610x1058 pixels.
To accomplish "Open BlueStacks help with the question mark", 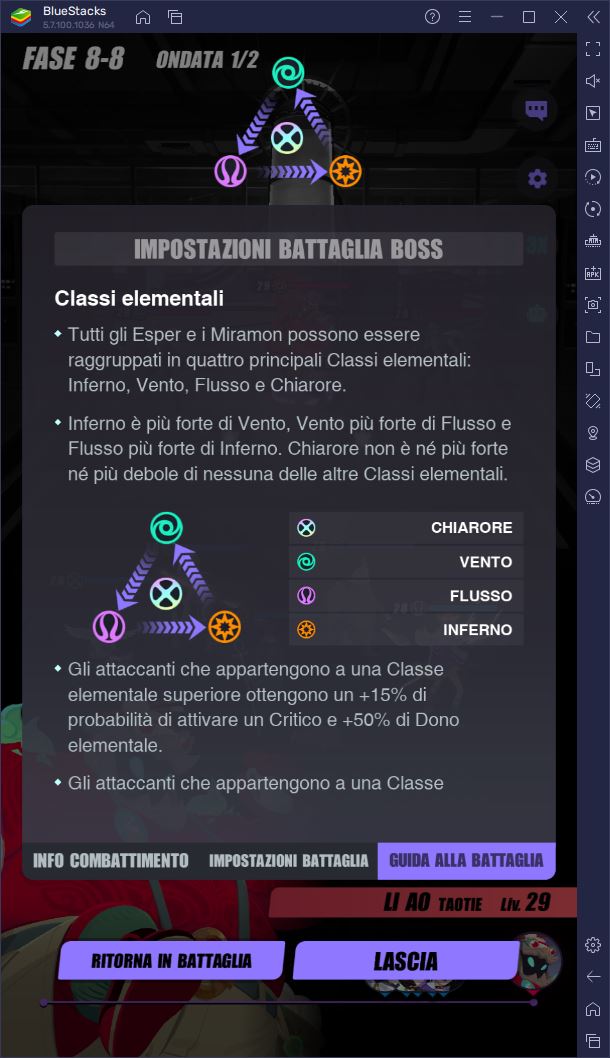I will [430, 17].
